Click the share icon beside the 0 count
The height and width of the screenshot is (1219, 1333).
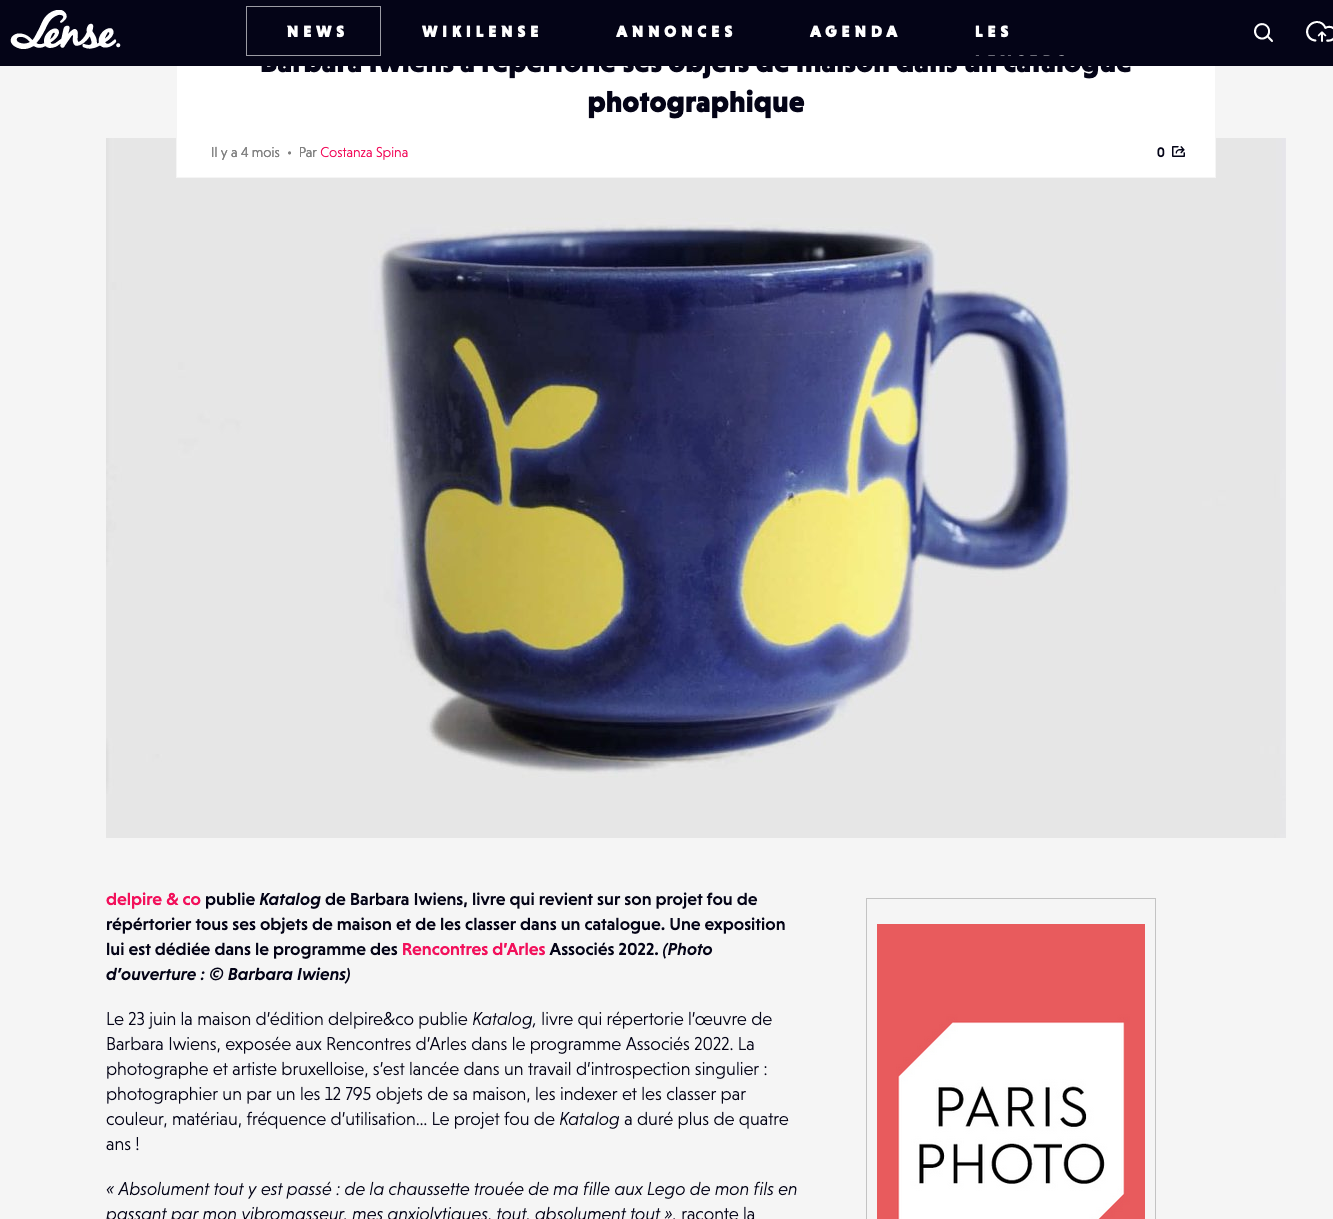pyautogui.click(x=1179, y=152)
